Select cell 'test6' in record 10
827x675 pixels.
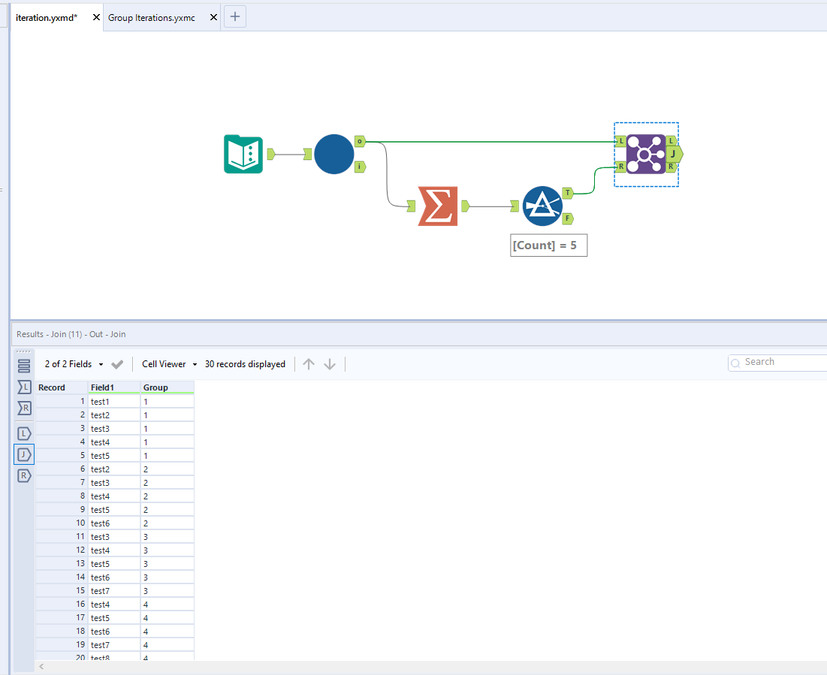114,523
